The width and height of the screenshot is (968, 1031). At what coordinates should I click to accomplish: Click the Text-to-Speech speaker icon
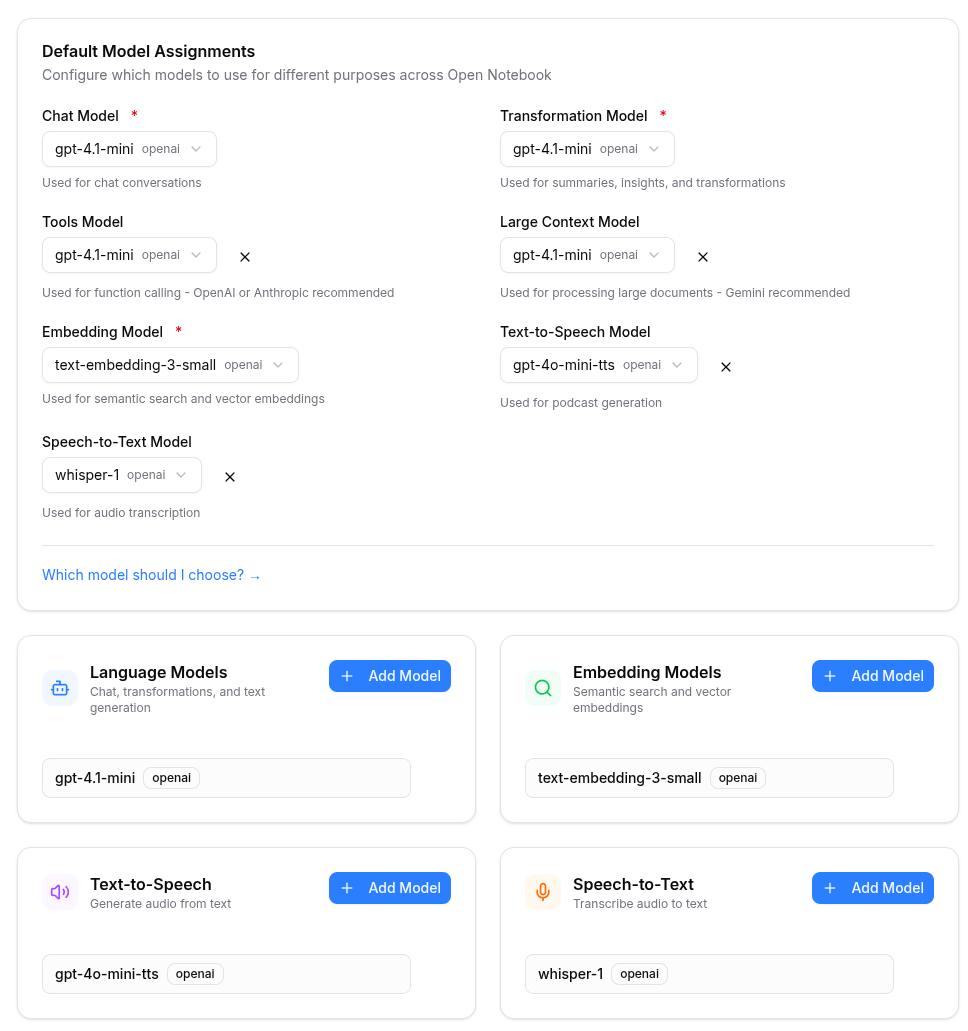click(x=60, y=892)
